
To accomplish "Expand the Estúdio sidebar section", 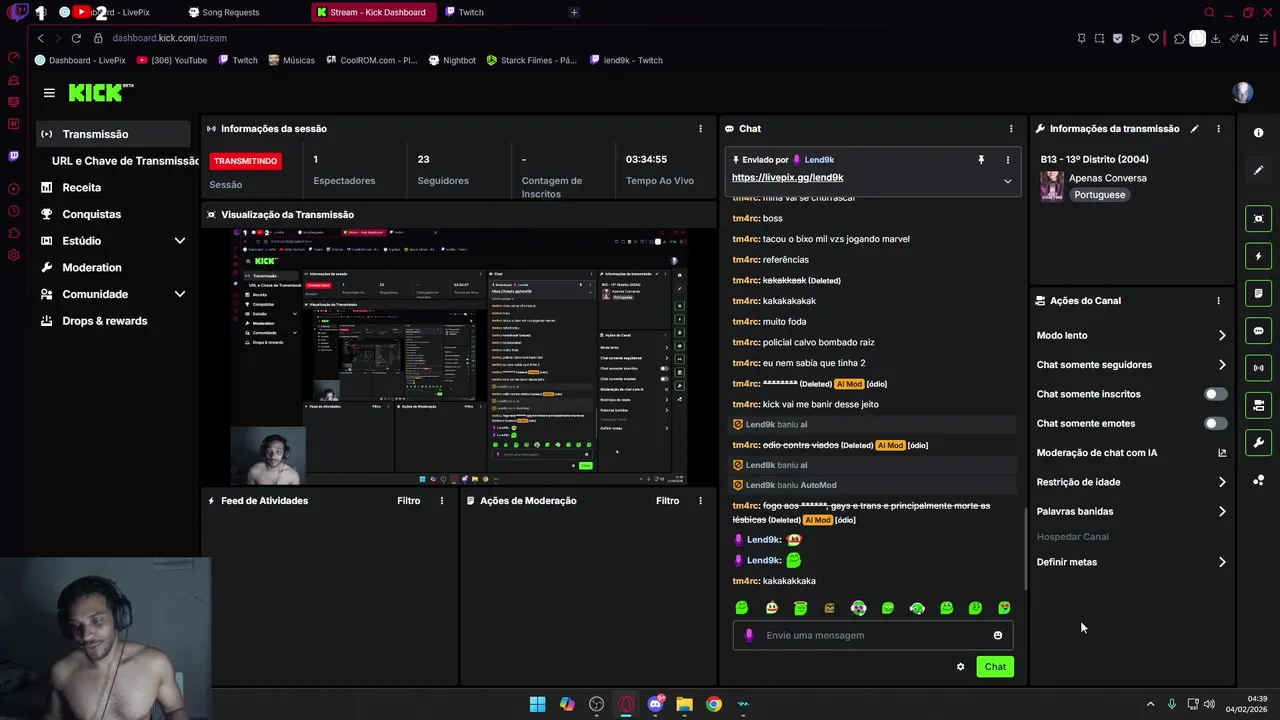I will click(180, 241).
